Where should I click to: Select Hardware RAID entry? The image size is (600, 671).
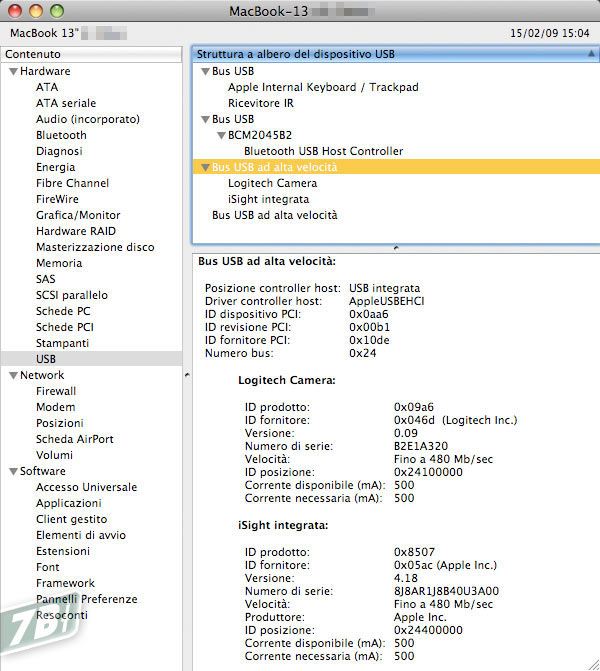pos(76,231)
